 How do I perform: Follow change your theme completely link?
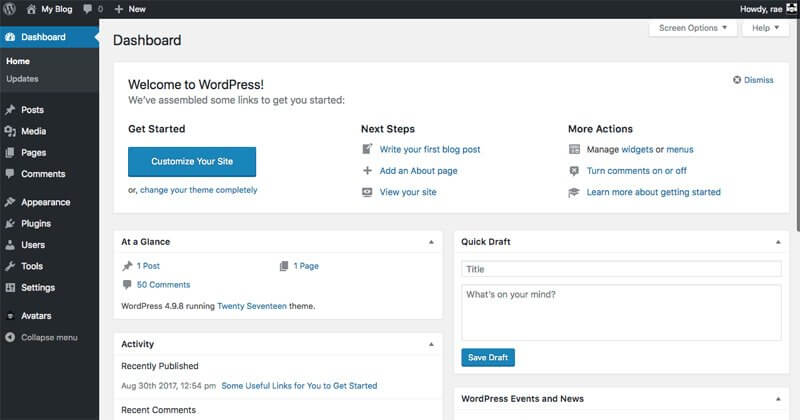198,190
